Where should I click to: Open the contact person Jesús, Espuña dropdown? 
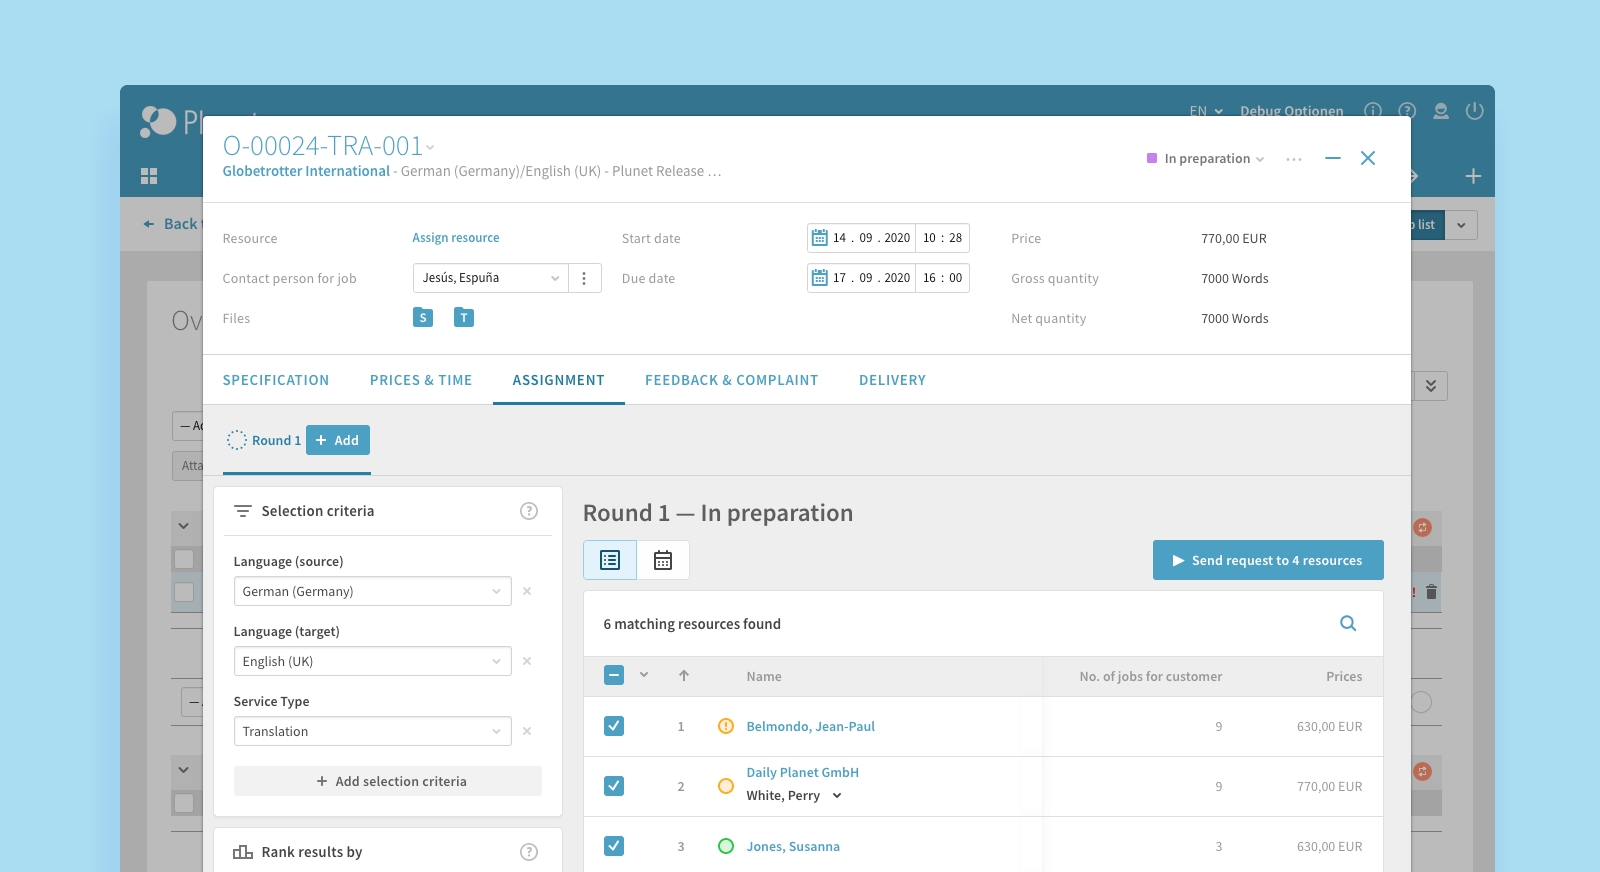click(491, 278)
